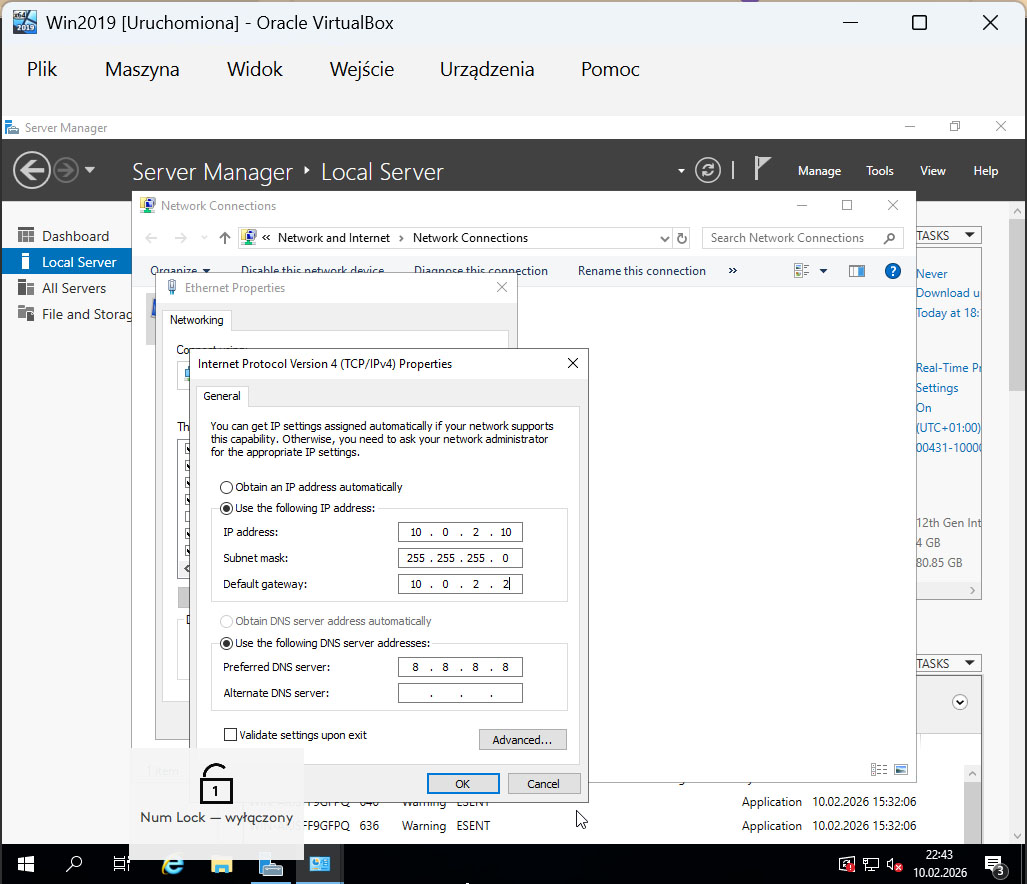Viewport: 1027px width, 884px height.
Task: Open the Maszyna menu in VirtualBox
Action: point(142,70)
